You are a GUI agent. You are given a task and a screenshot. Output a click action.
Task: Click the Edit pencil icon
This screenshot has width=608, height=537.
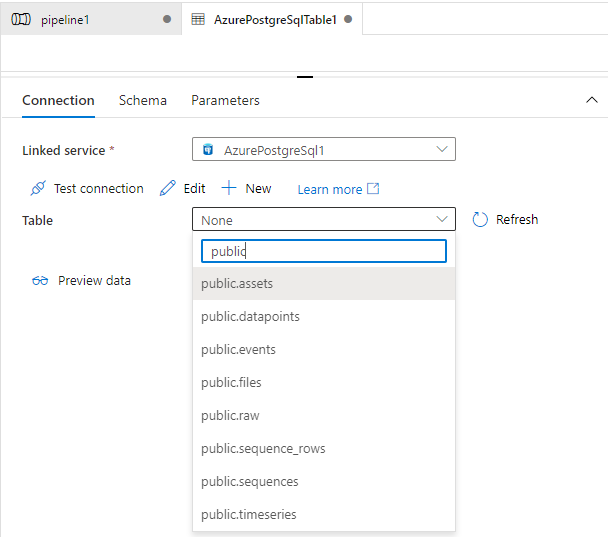point(168,188)
